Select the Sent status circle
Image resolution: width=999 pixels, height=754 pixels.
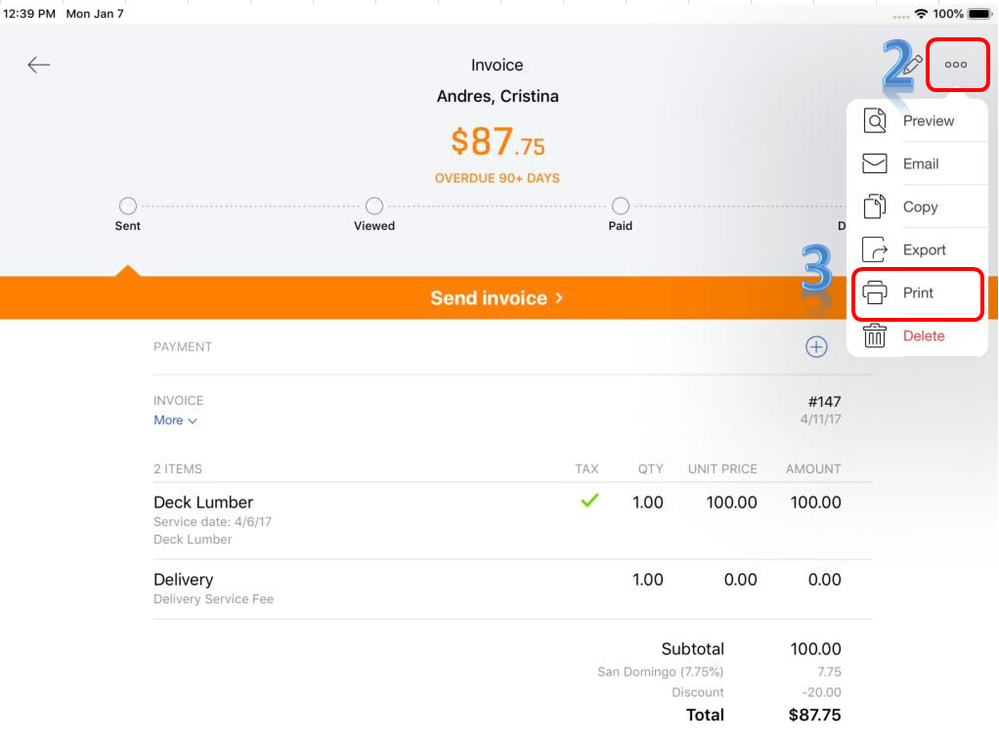click(127, 206)
